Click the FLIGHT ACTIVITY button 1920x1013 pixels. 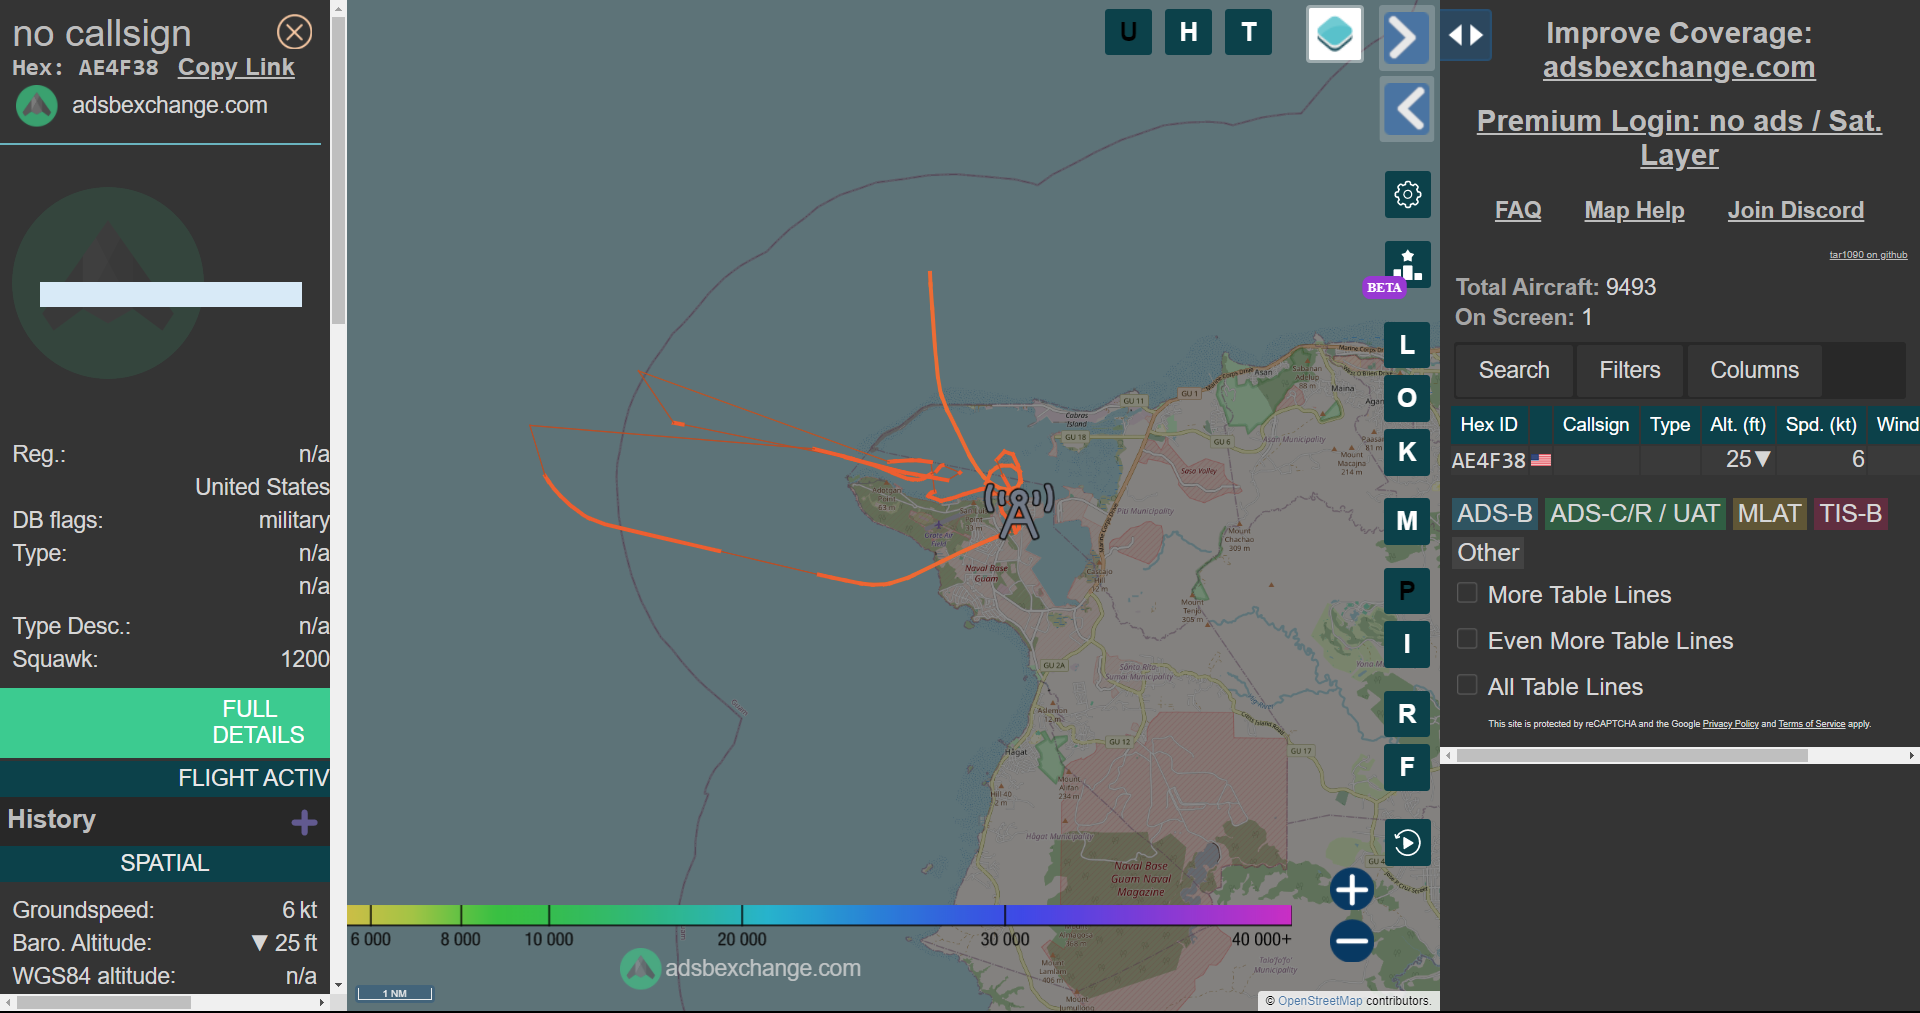coord(165,778)
